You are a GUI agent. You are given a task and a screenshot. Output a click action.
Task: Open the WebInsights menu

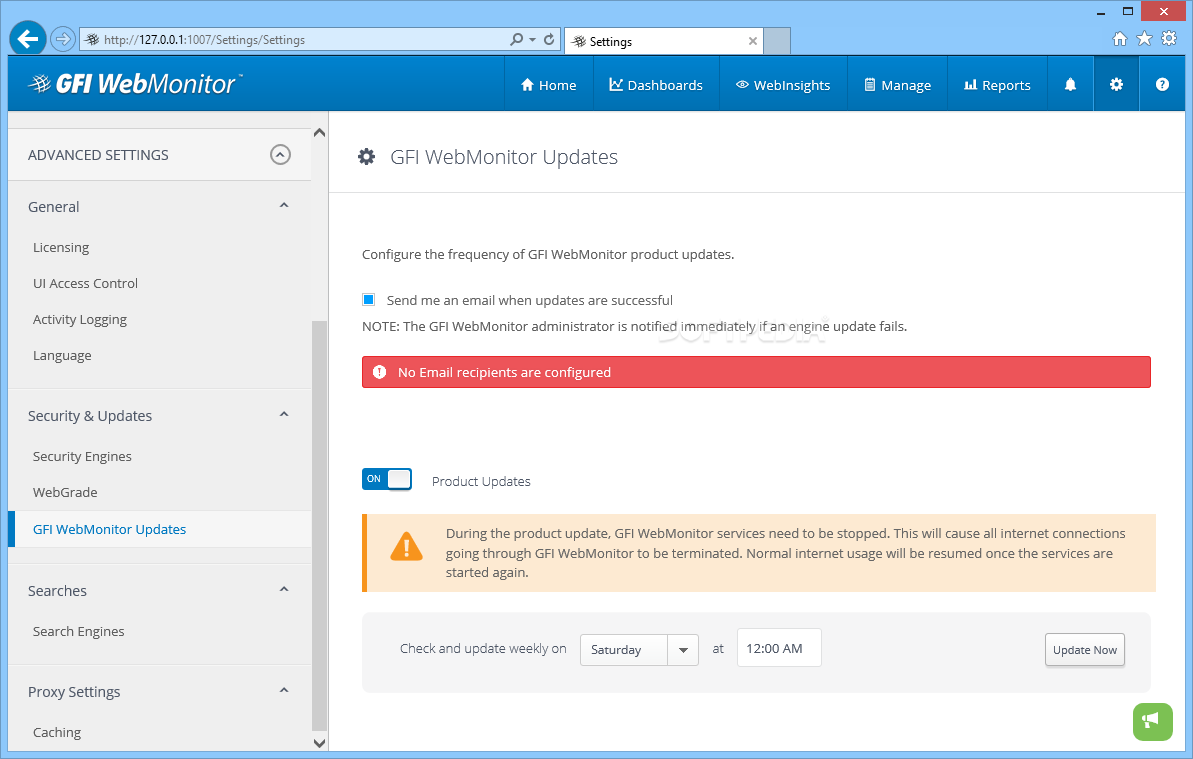tap(783, 84)
